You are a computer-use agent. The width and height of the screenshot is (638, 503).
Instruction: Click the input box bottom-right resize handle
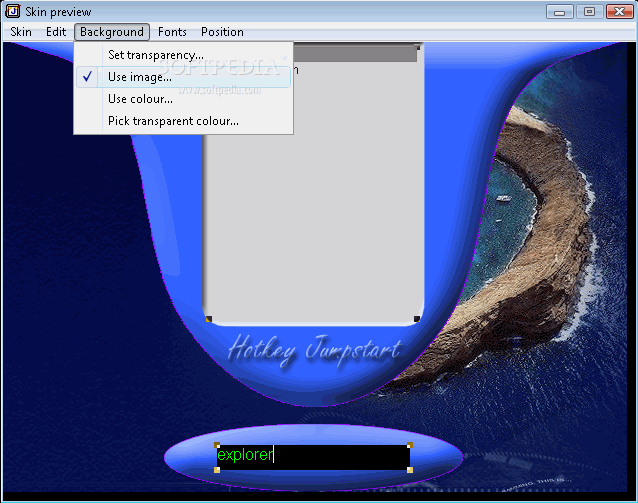click(x=410, y=470)
